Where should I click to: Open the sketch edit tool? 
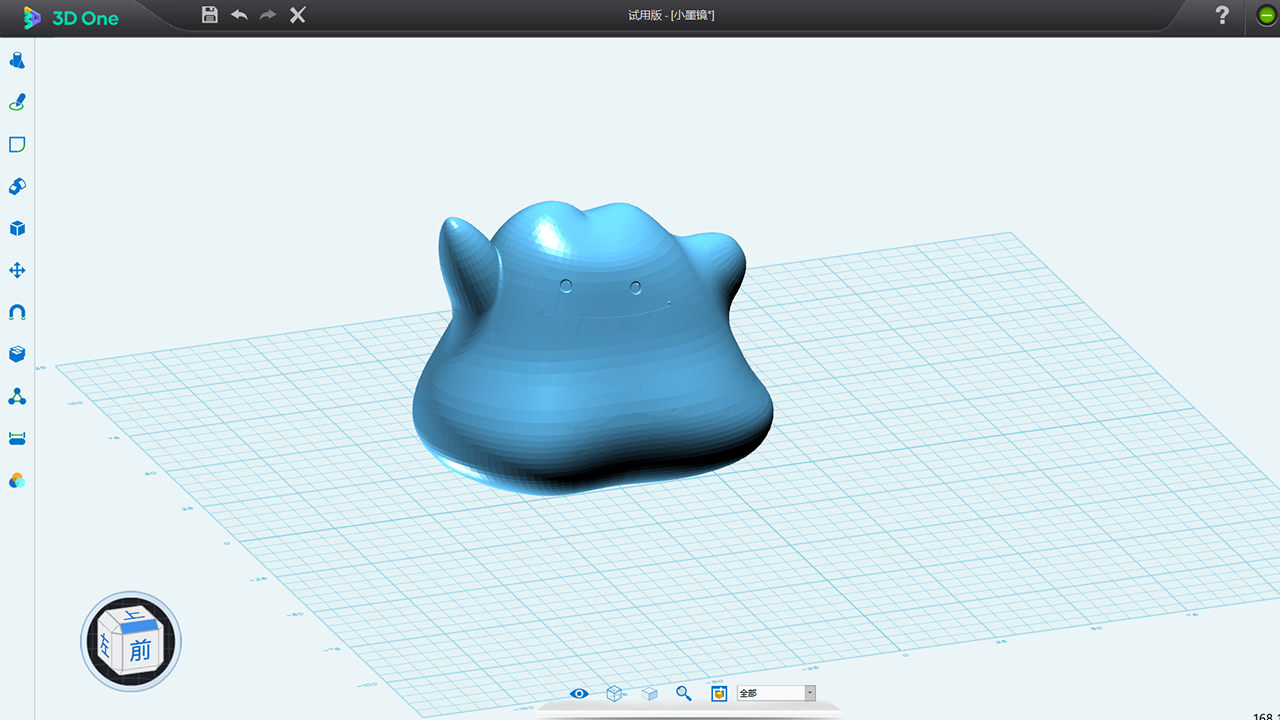(x=17, y=145)
